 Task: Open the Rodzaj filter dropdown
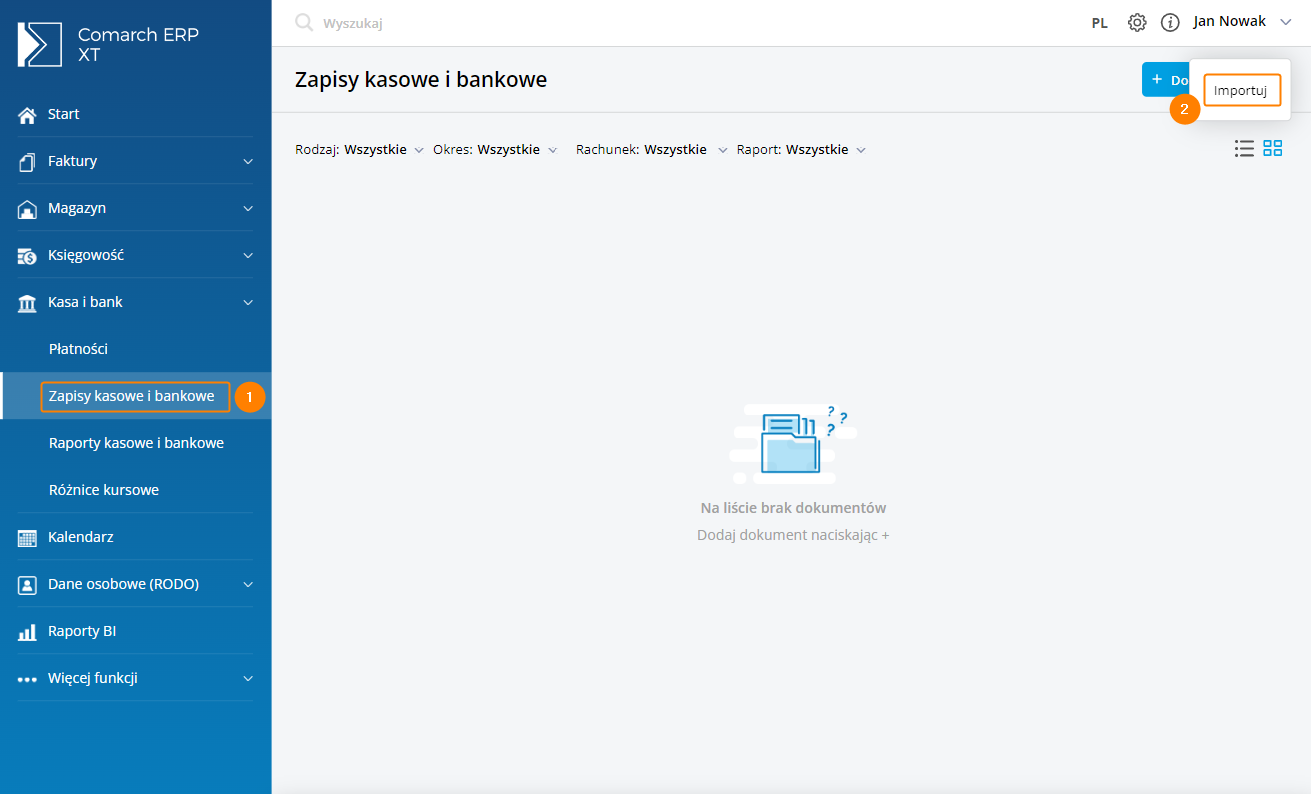pos(360,150)
